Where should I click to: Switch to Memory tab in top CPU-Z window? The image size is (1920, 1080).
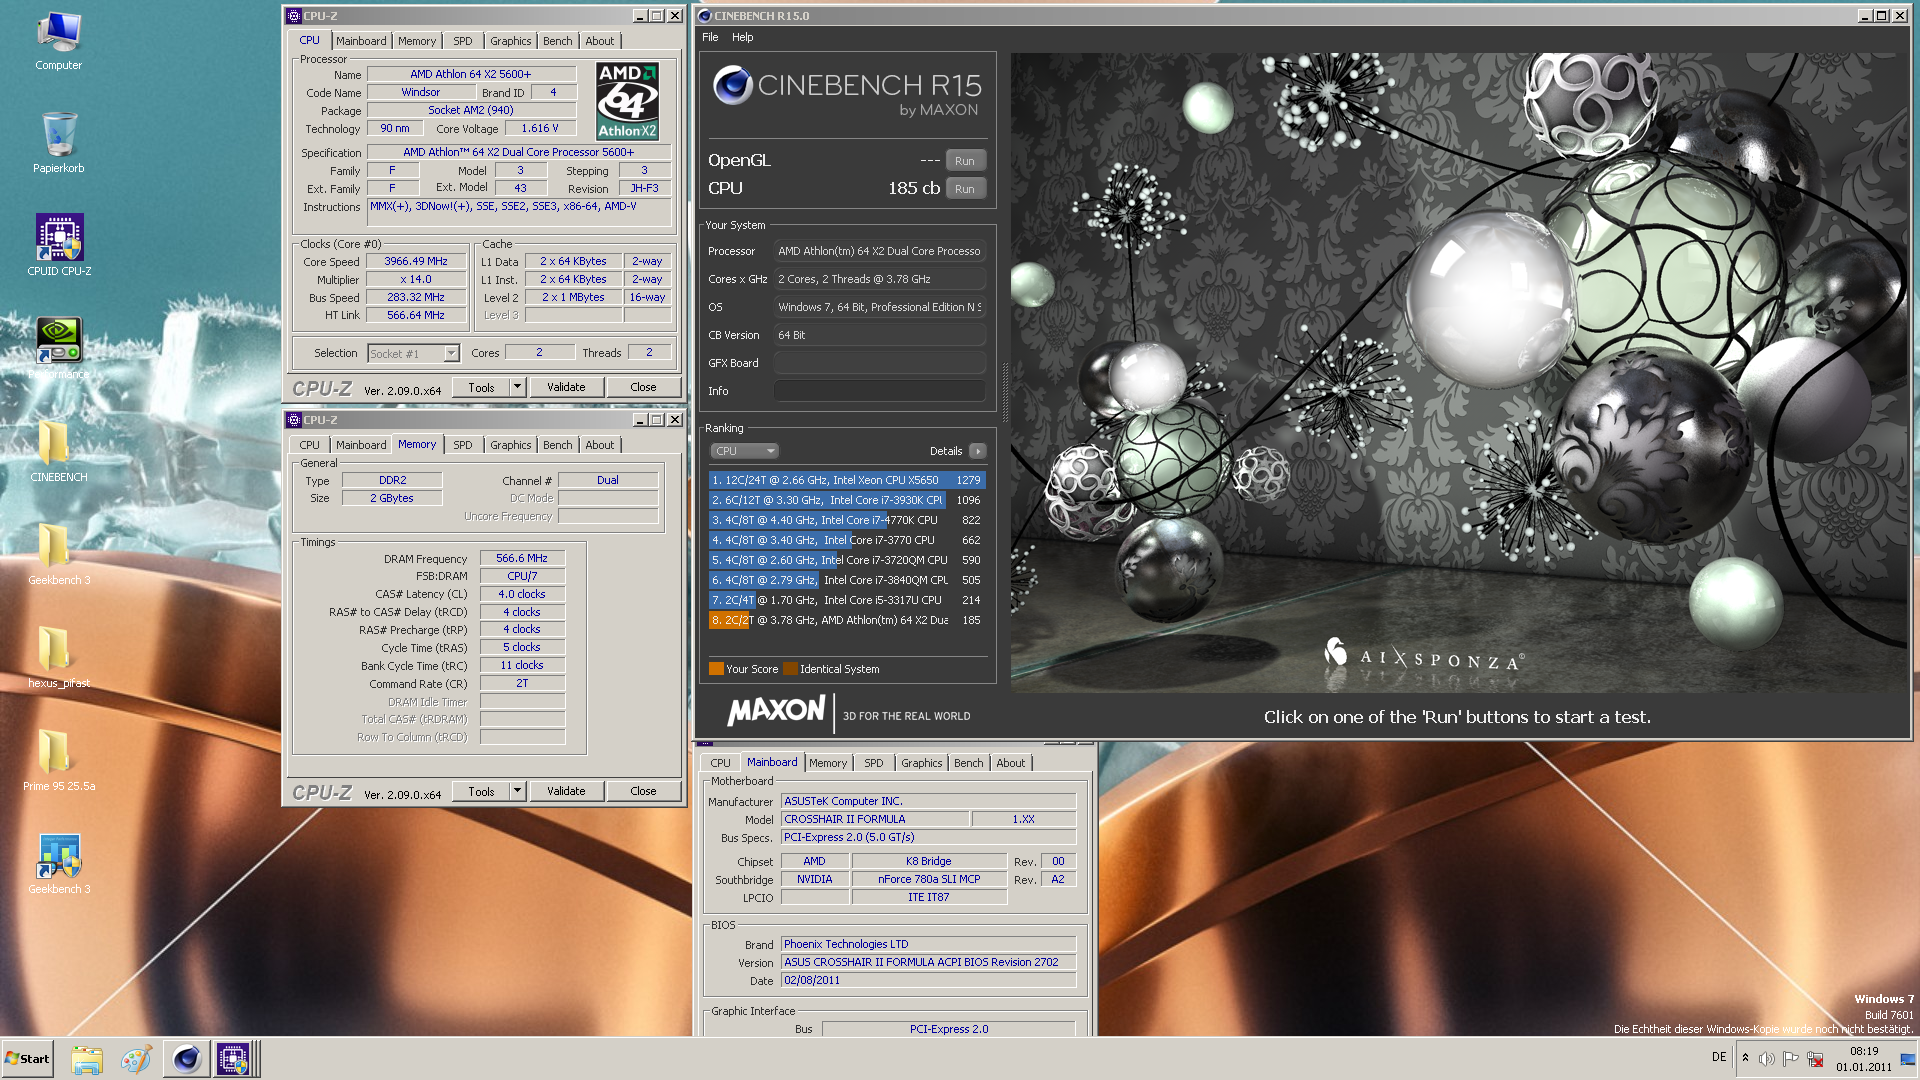point(417,41)
